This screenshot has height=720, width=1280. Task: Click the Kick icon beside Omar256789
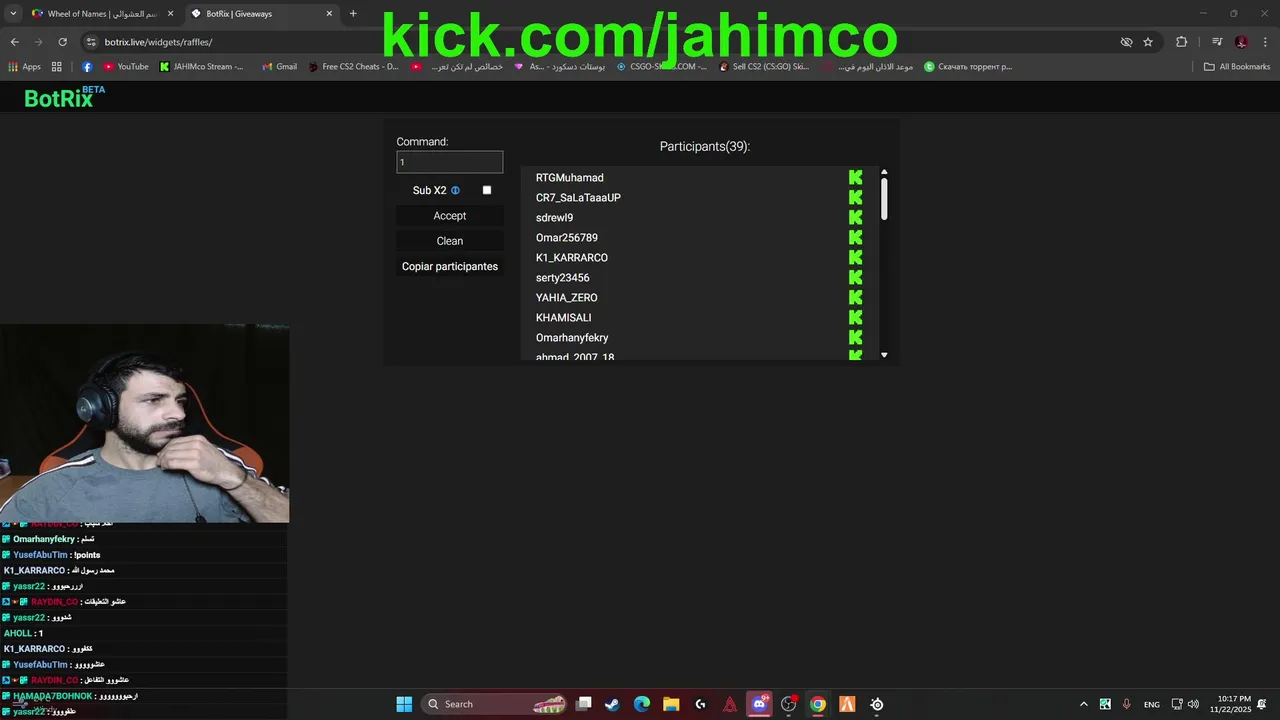click(855, 237)
